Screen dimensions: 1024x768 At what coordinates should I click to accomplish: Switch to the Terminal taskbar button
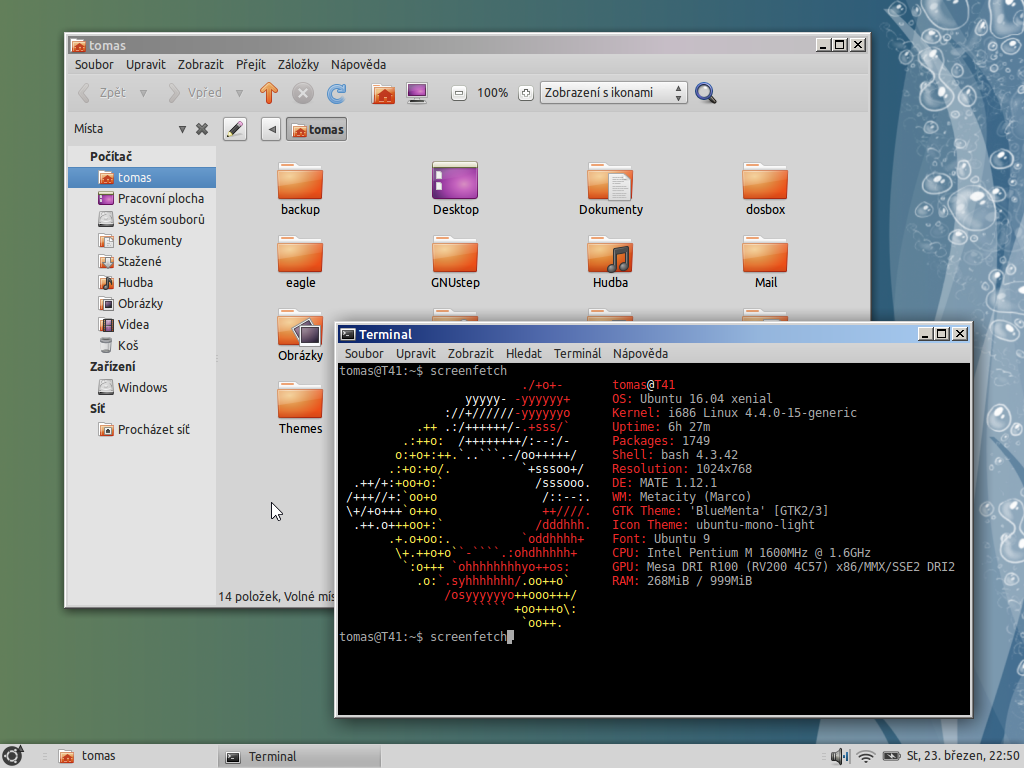coord(300,756)
